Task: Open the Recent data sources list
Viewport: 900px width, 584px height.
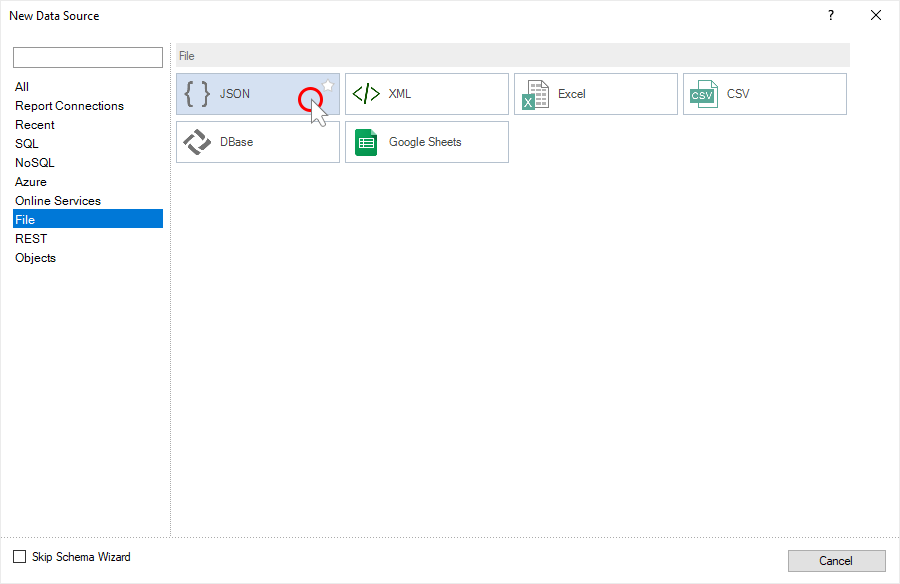Action: tap(35, 125)
